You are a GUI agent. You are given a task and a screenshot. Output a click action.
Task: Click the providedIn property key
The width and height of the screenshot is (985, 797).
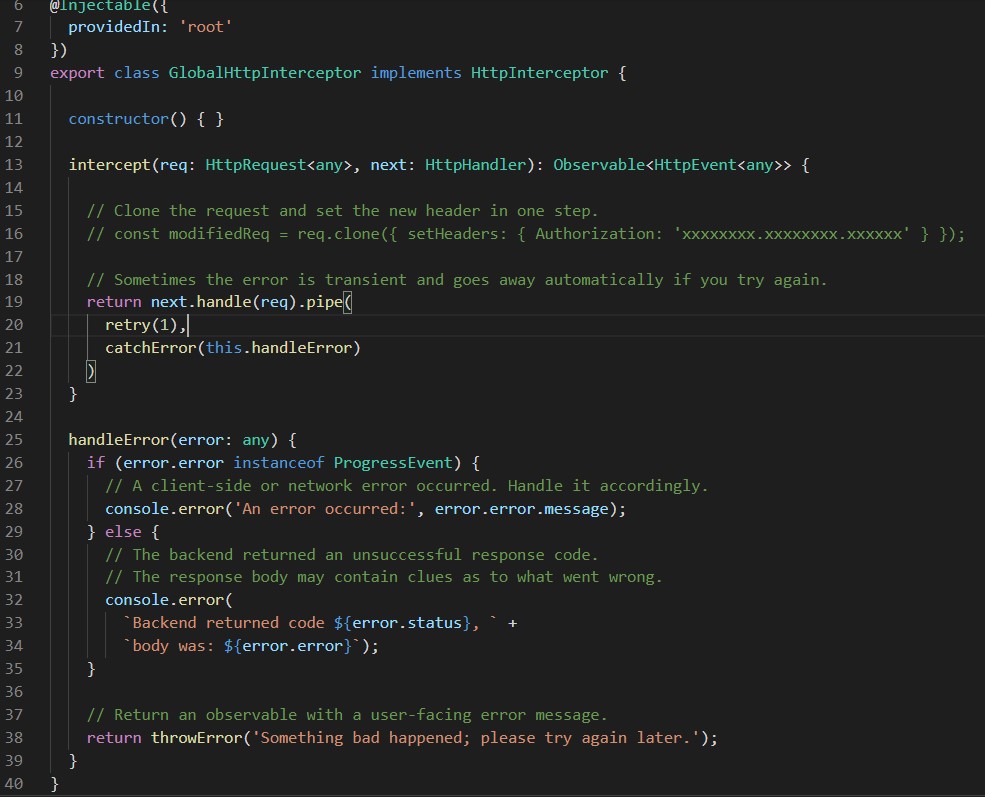[x=109, y=27]
